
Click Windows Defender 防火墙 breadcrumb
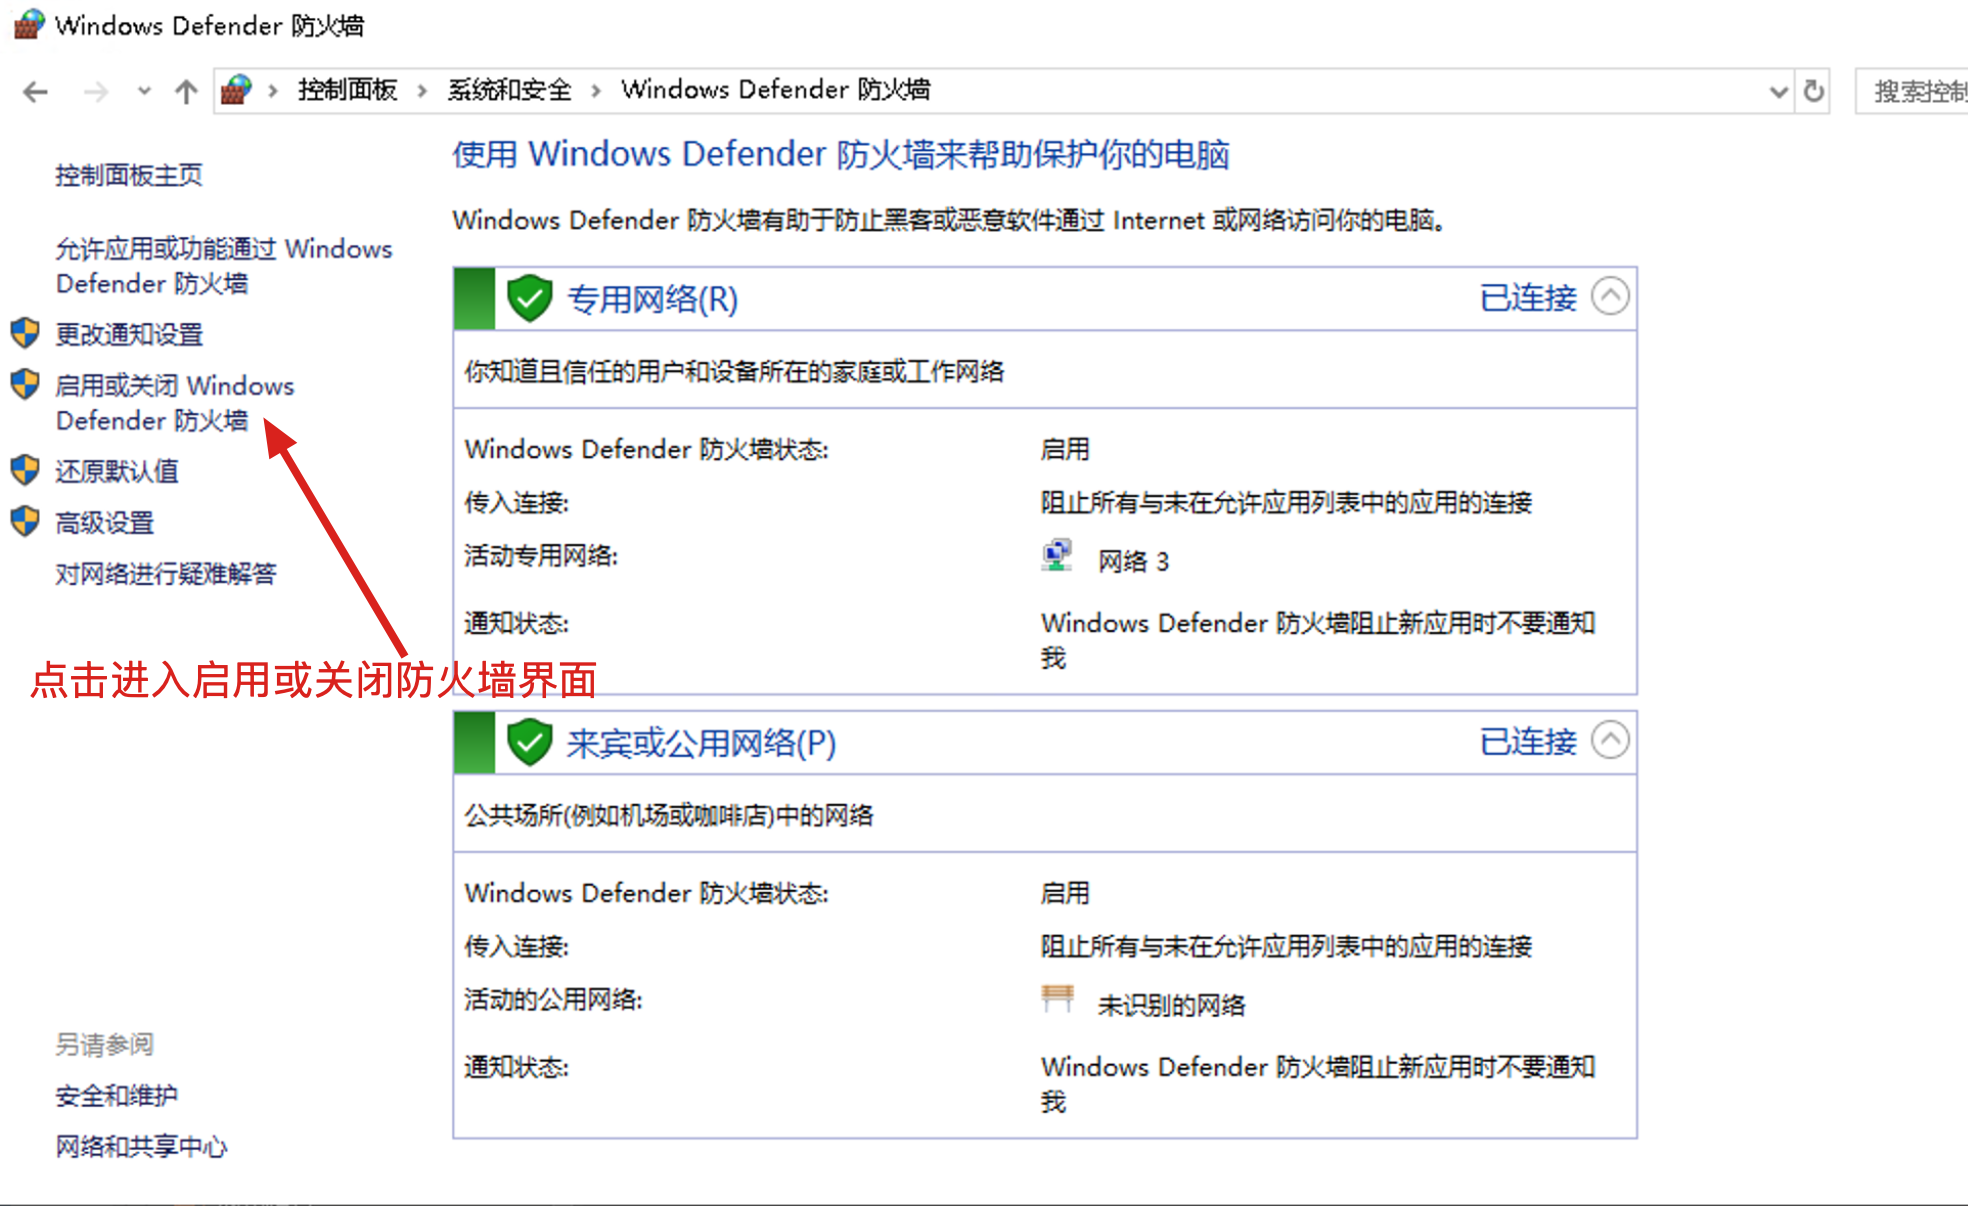775,90
